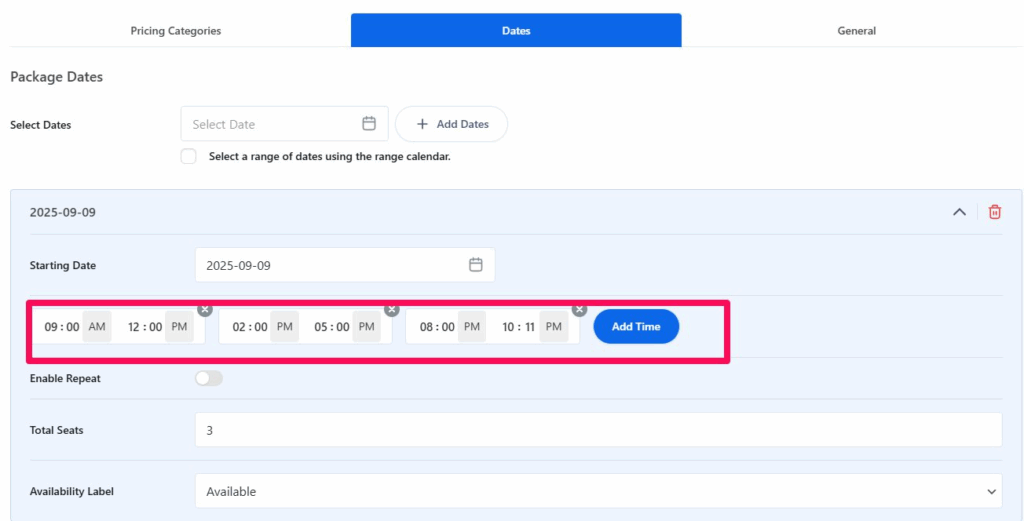Viewport: 1024px width, 521px height.
Task: Collapse the 2025-09-09 date panel
Action: pos(959,212)
